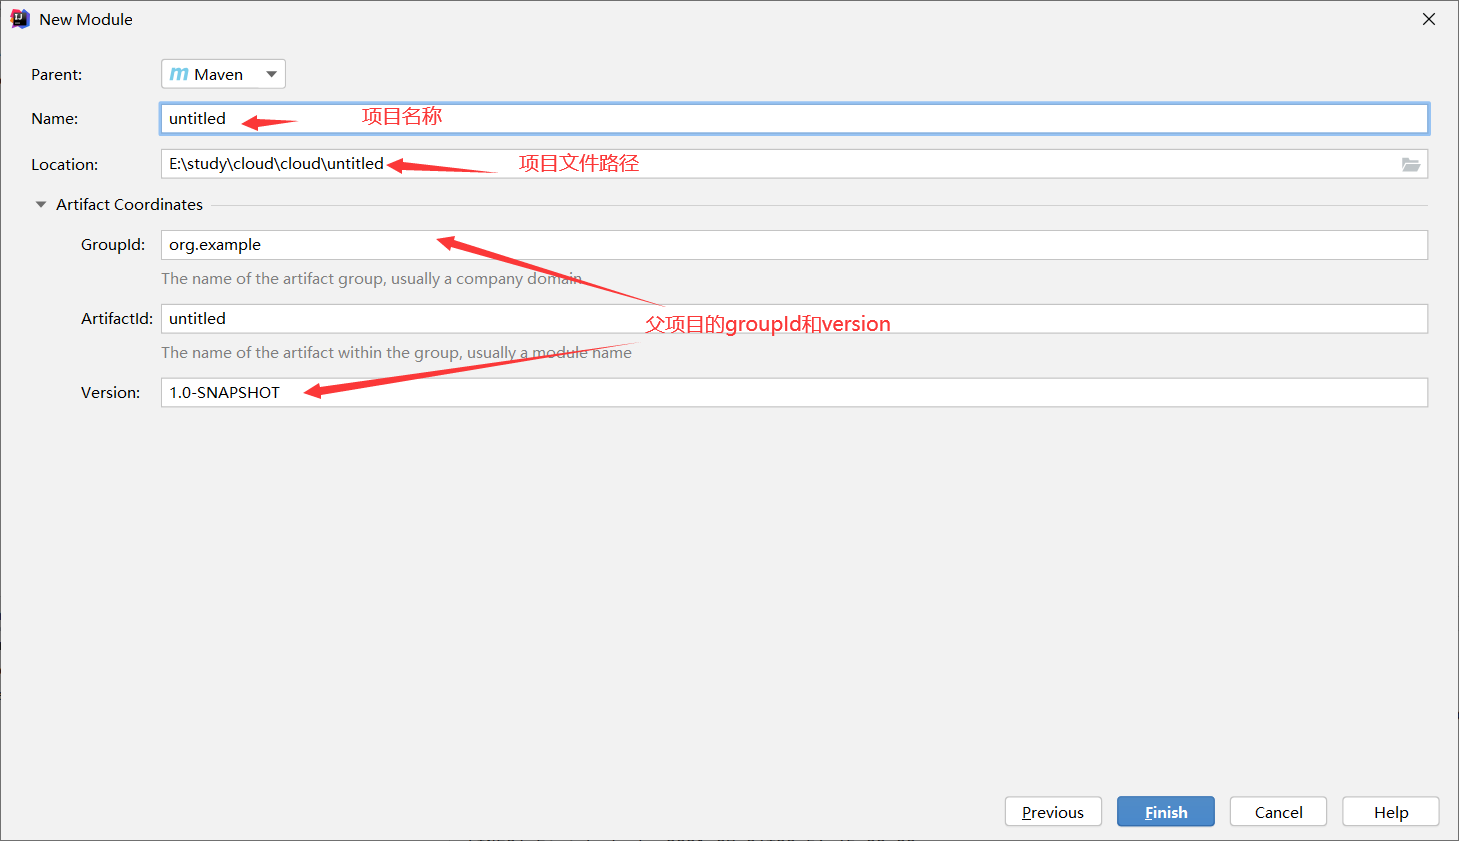The height and width of the screenshot is (841, 1459).
Task: Collapse the Artifact Coordinates section
Action: point(41,204)
